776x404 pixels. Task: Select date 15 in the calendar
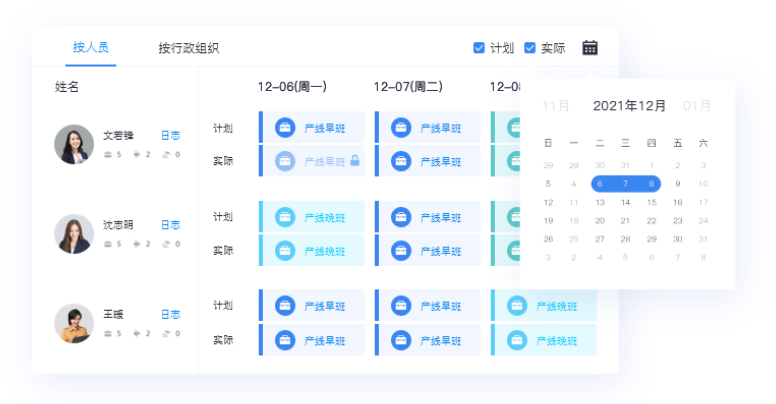(651, 202)
